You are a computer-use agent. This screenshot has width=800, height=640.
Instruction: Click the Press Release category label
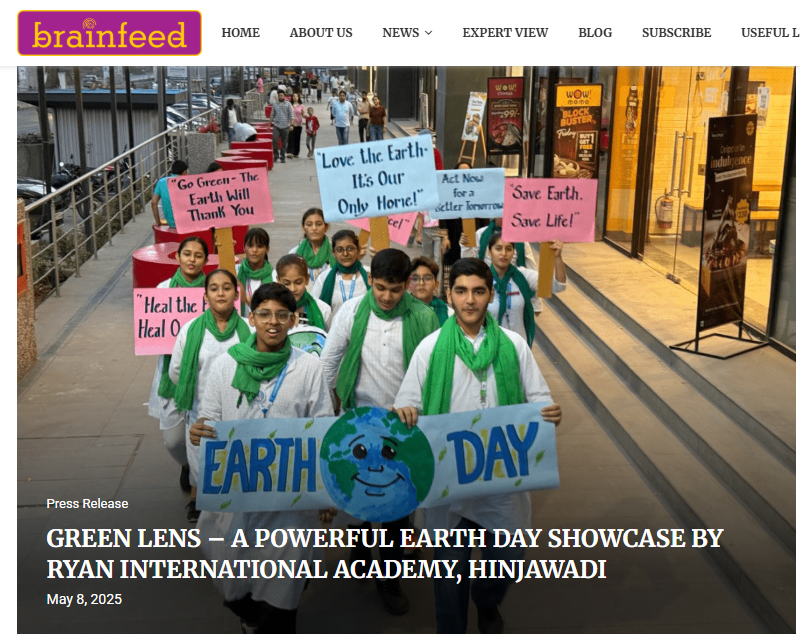point(87,504)
